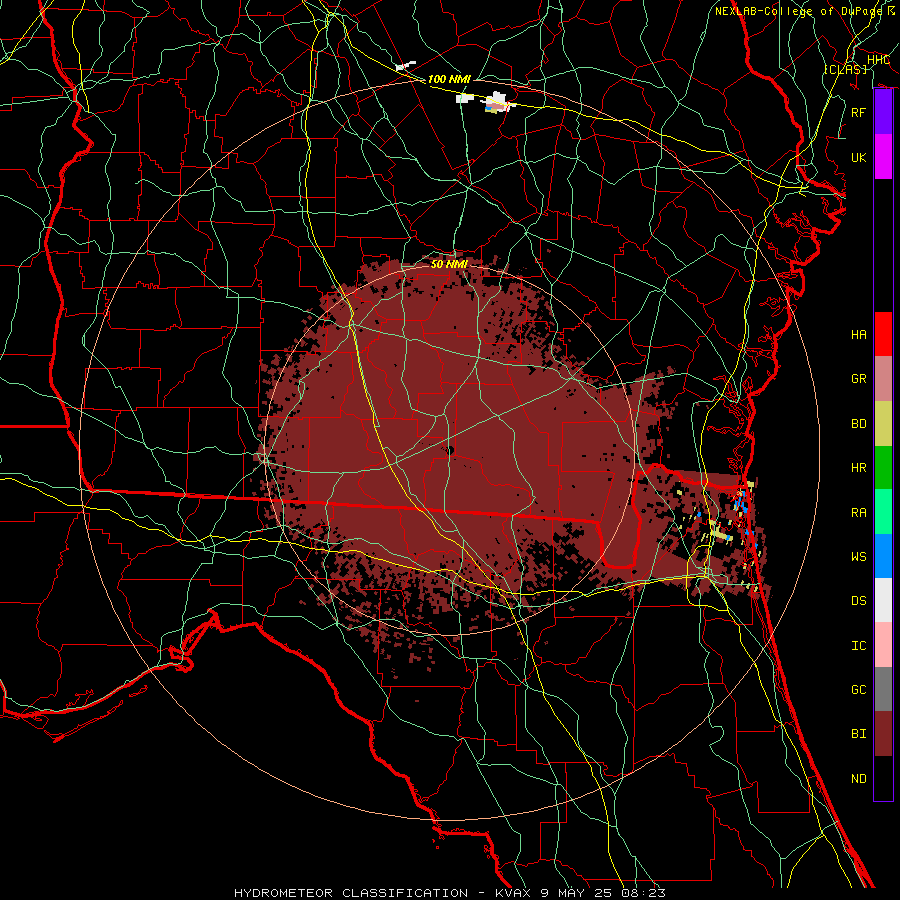Click the RF legend label
Viewport: 900px width, 900px height.
coord(858,112)
